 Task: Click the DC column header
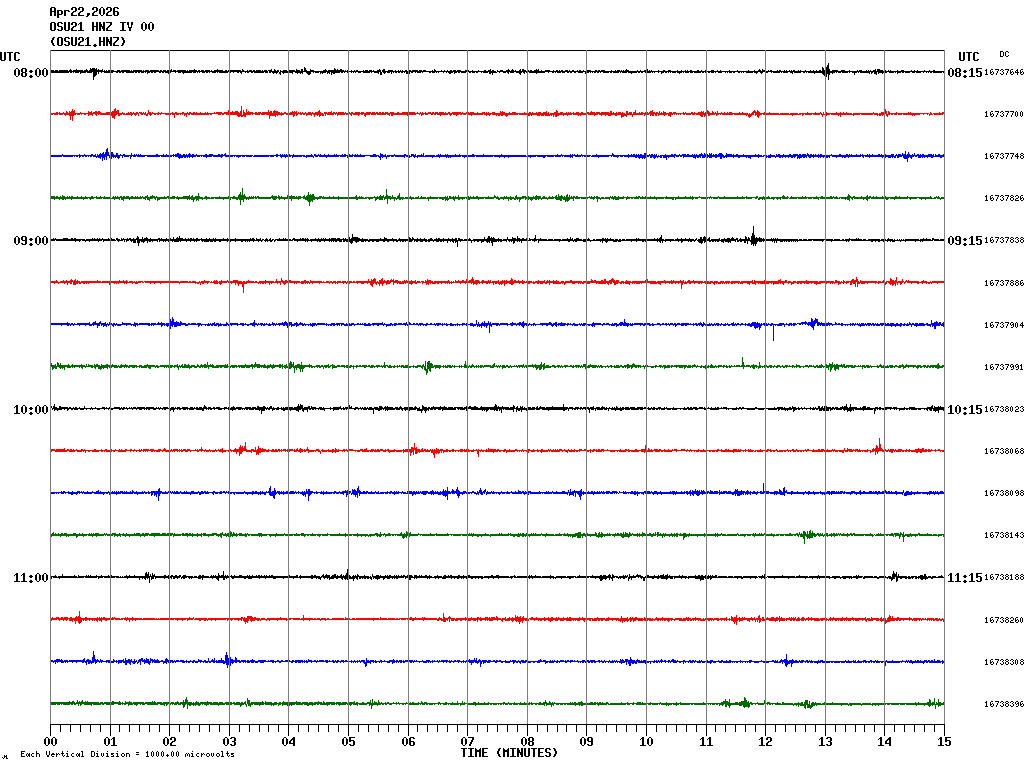(1004, 54)
